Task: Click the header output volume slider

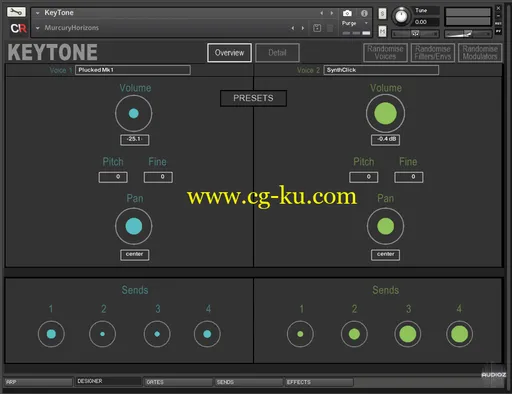Action: pyautogui.click(x=468, y=34)
